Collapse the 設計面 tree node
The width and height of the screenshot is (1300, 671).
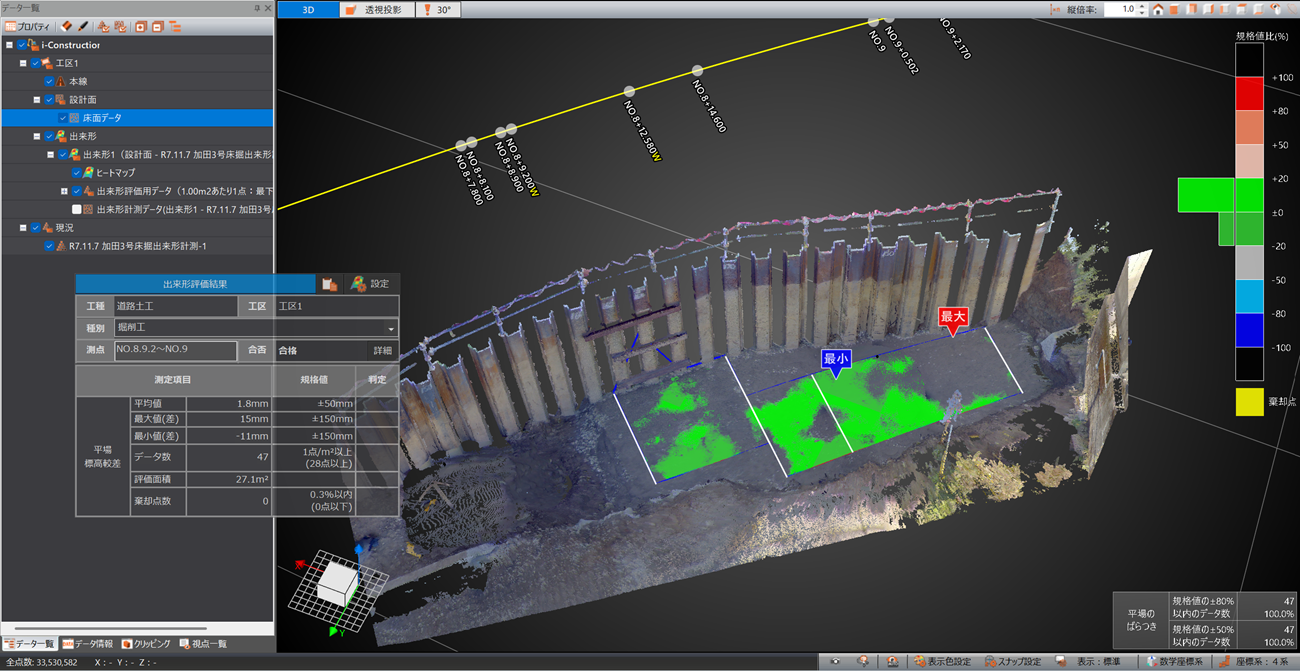37,100
